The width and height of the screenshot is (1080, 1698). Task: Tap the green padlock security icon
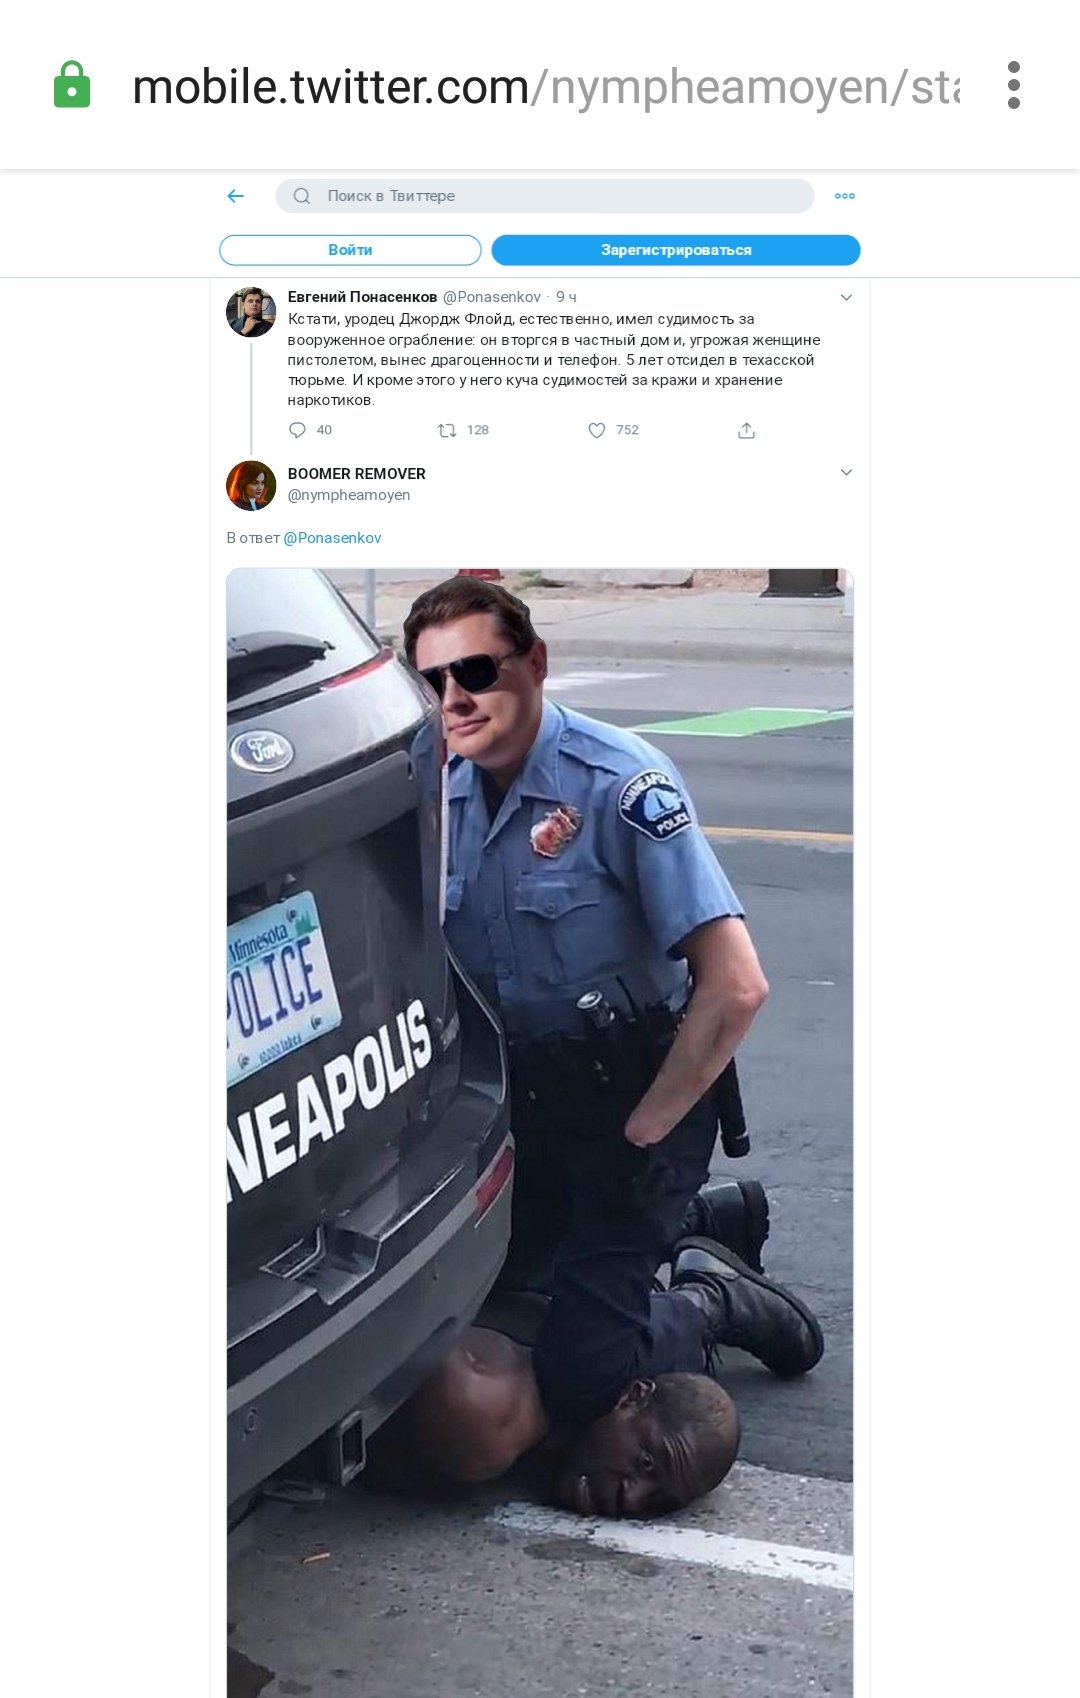(x=72, y=85)
